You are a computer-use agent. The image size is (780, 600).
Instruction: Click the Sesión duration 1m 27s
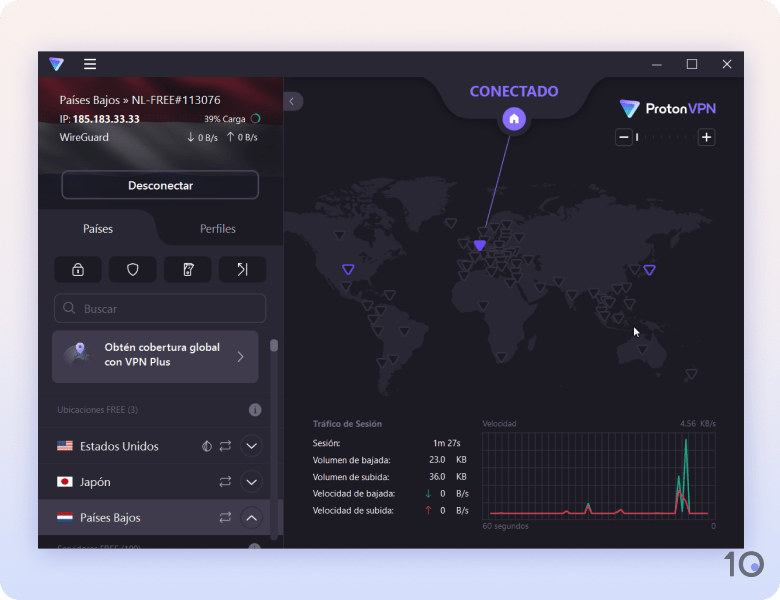tap(447, 443)
